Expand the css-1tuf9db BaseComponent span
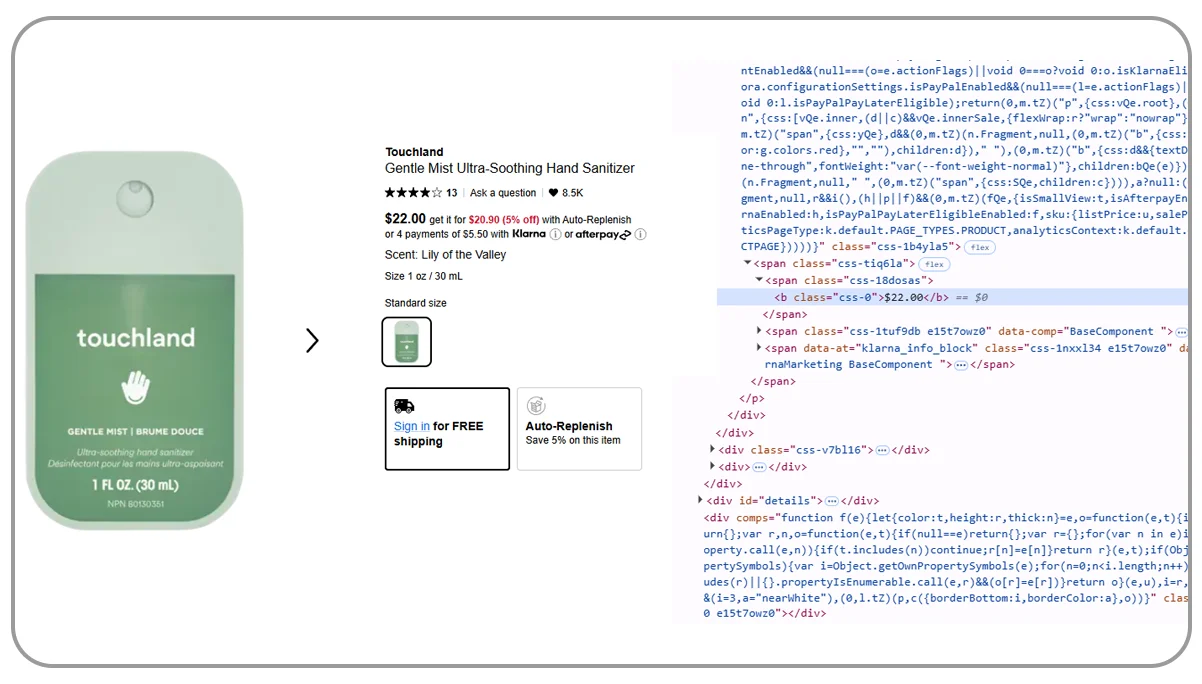The height and width of the screenshot is (684, 1202). pos(759,331)
